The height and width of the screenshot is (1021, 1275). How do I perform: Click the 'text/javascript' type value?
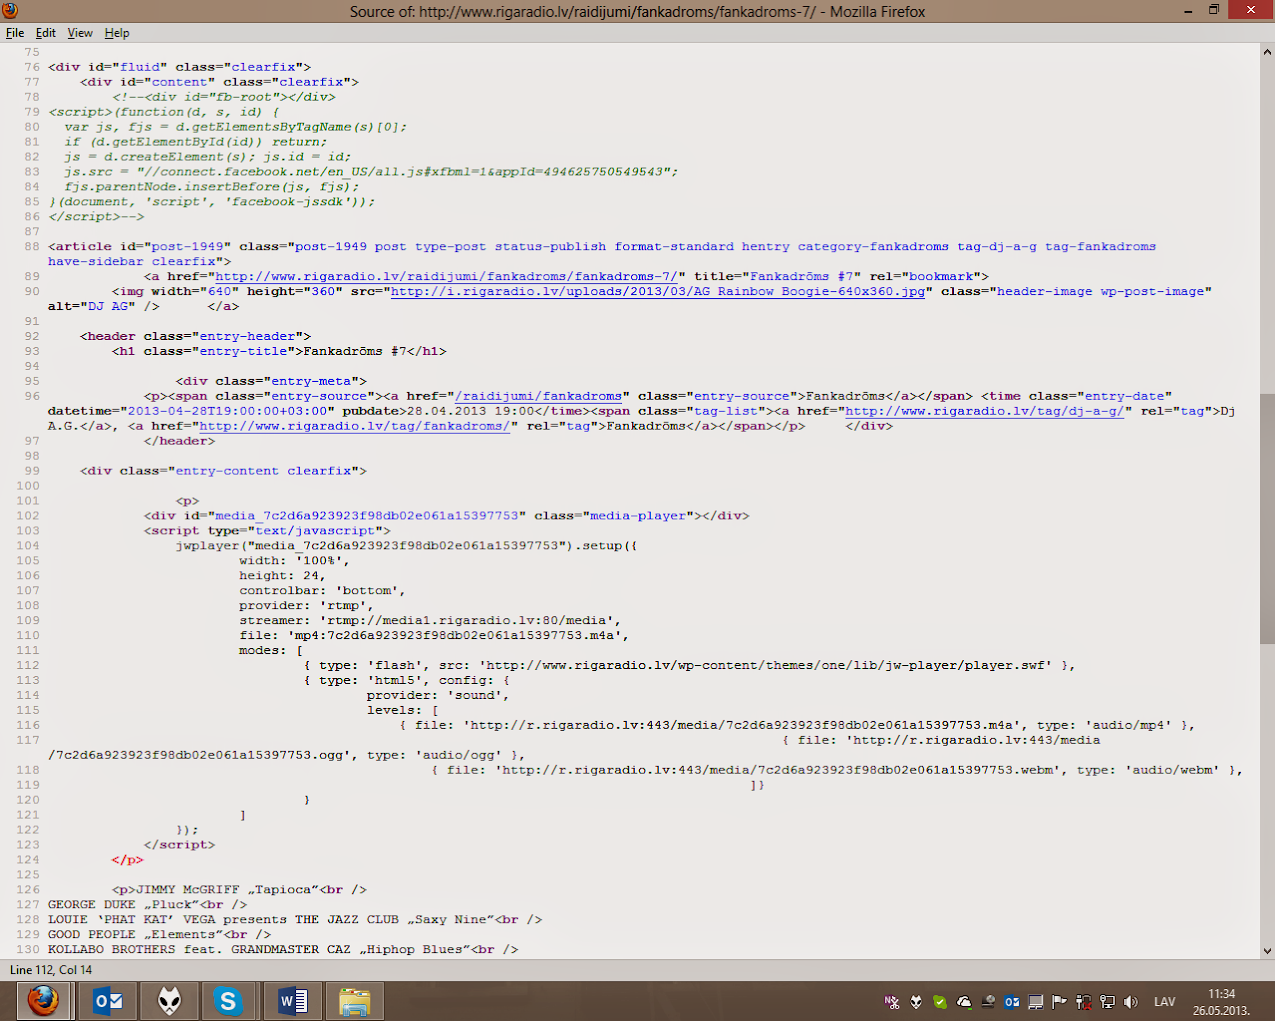pyautogui.click(x=315, y=531)
